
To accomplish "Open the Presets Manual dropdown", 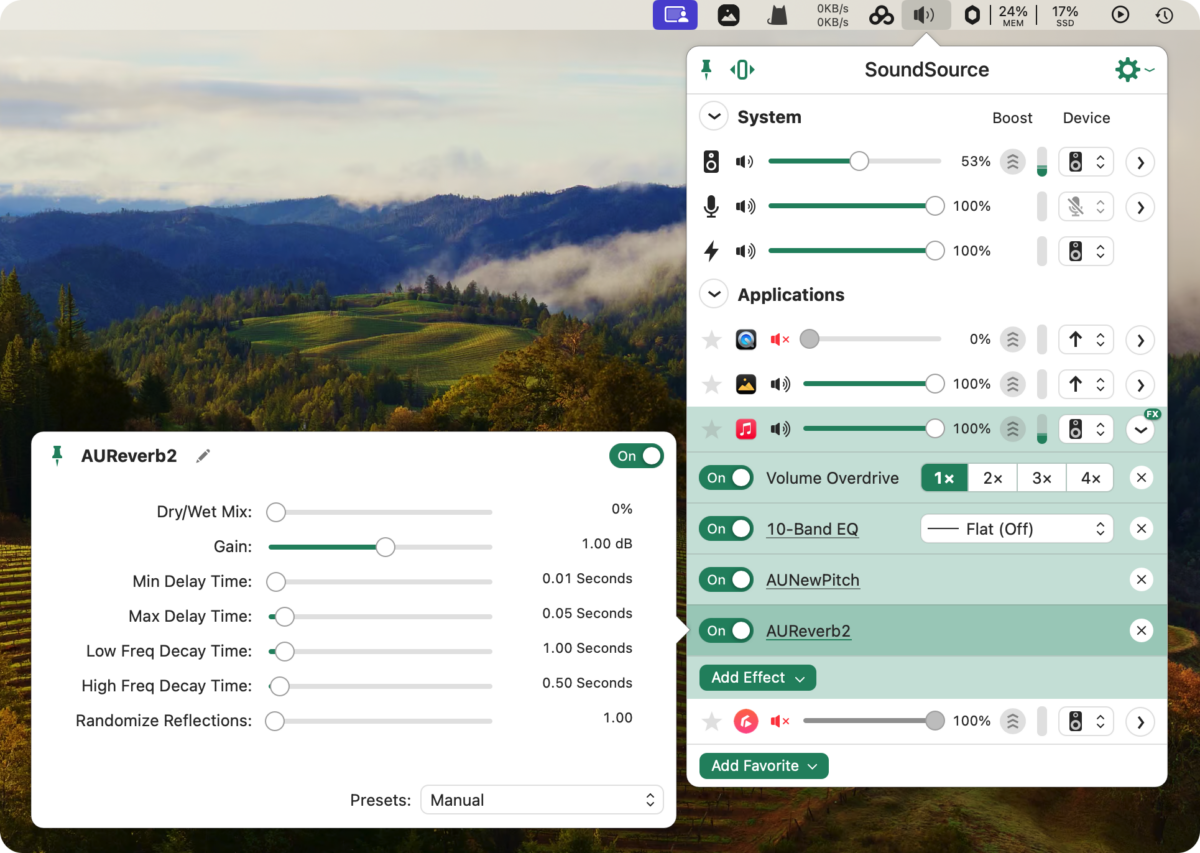I will coord(542,800).
